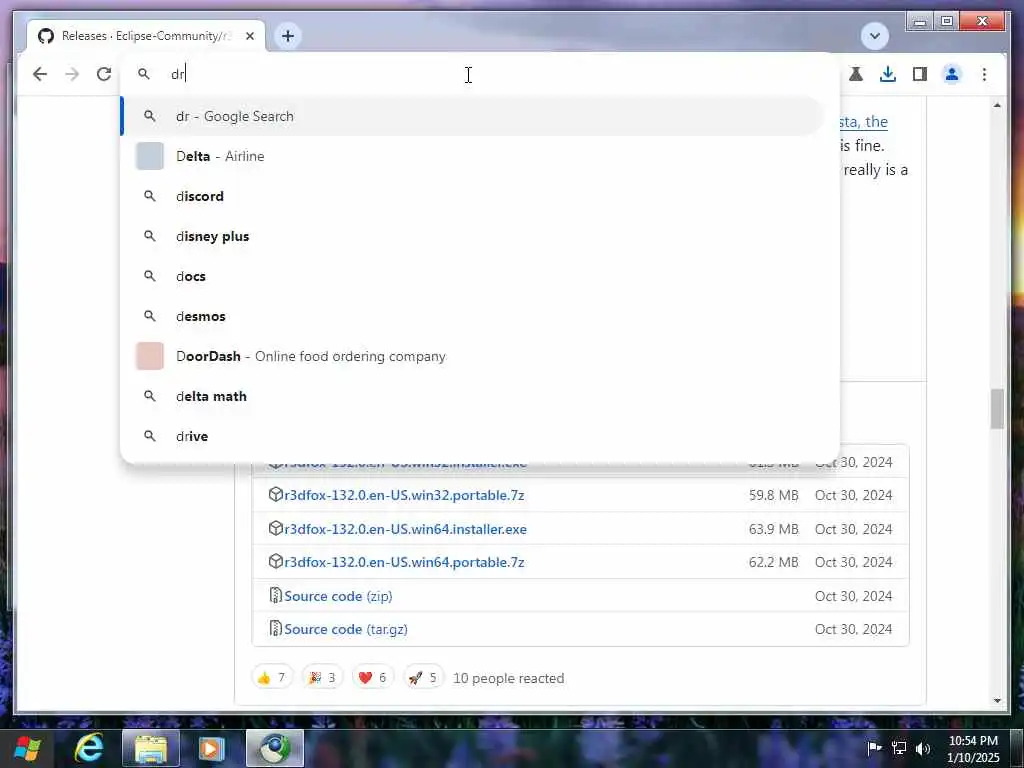1024x768 pixels.
Task: Select the desmos suggestion
Action: [472, 316]
